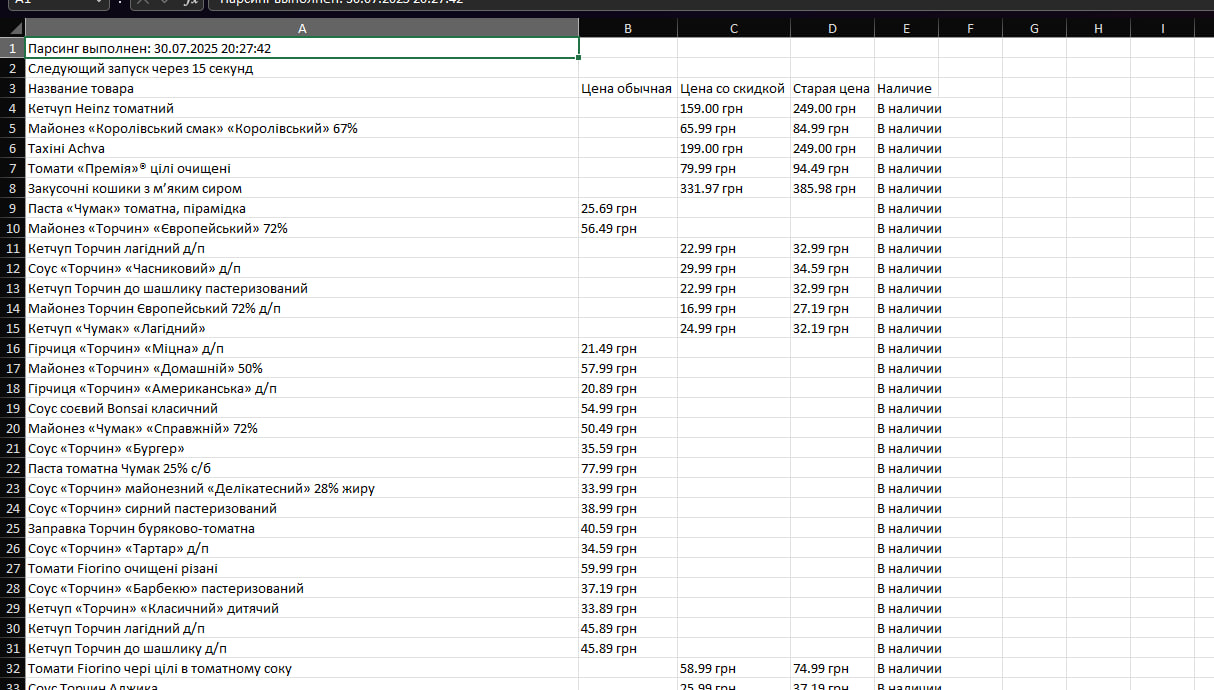Click old price '74.99 грн'
Screen dimensions: 1214x690
(832, 668)
